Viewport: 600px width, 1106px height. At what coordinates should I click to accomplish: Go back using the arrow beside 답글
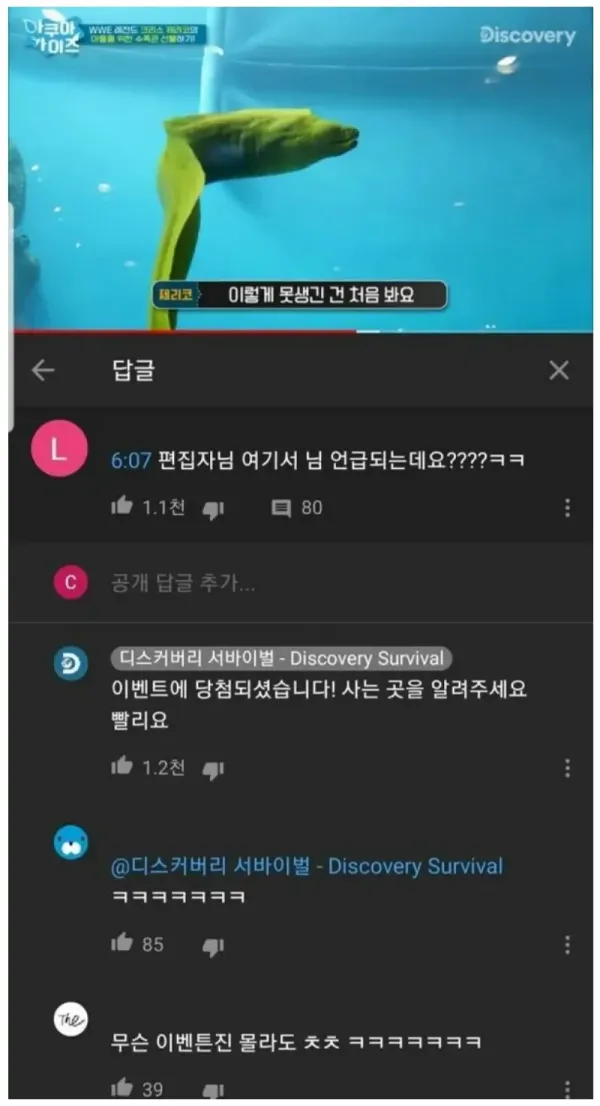pos(43,370)
